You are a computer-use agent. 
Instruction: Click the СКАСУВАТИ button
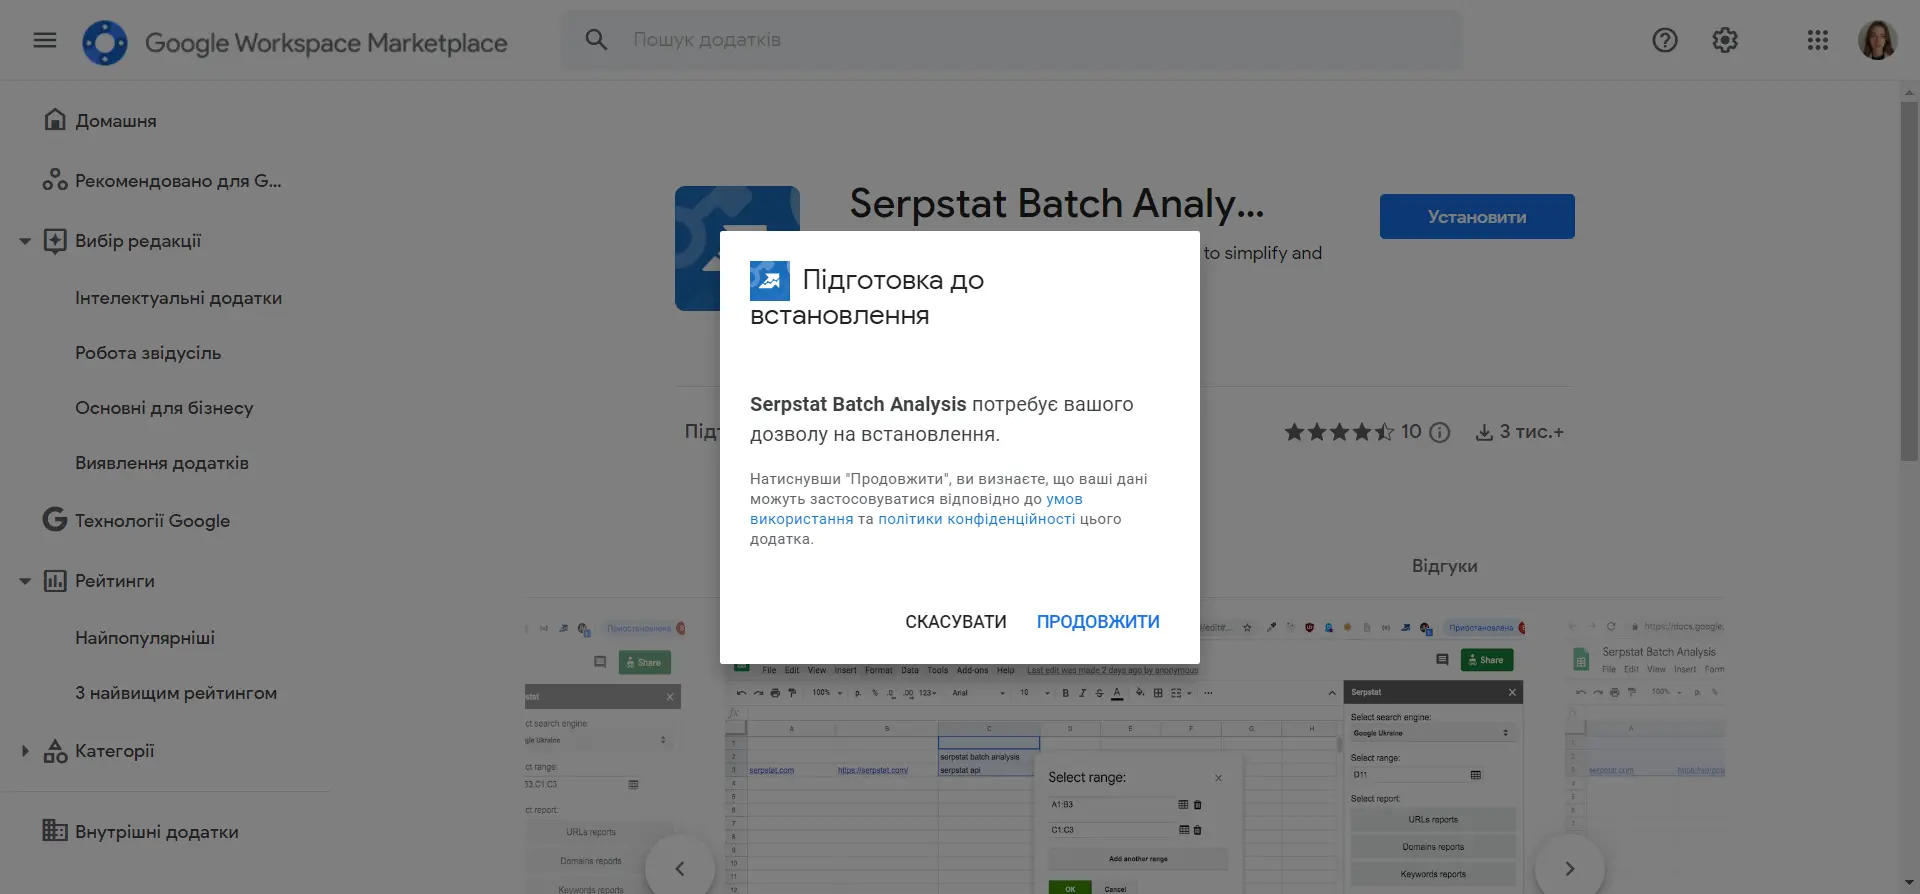[x=956, y=622]
